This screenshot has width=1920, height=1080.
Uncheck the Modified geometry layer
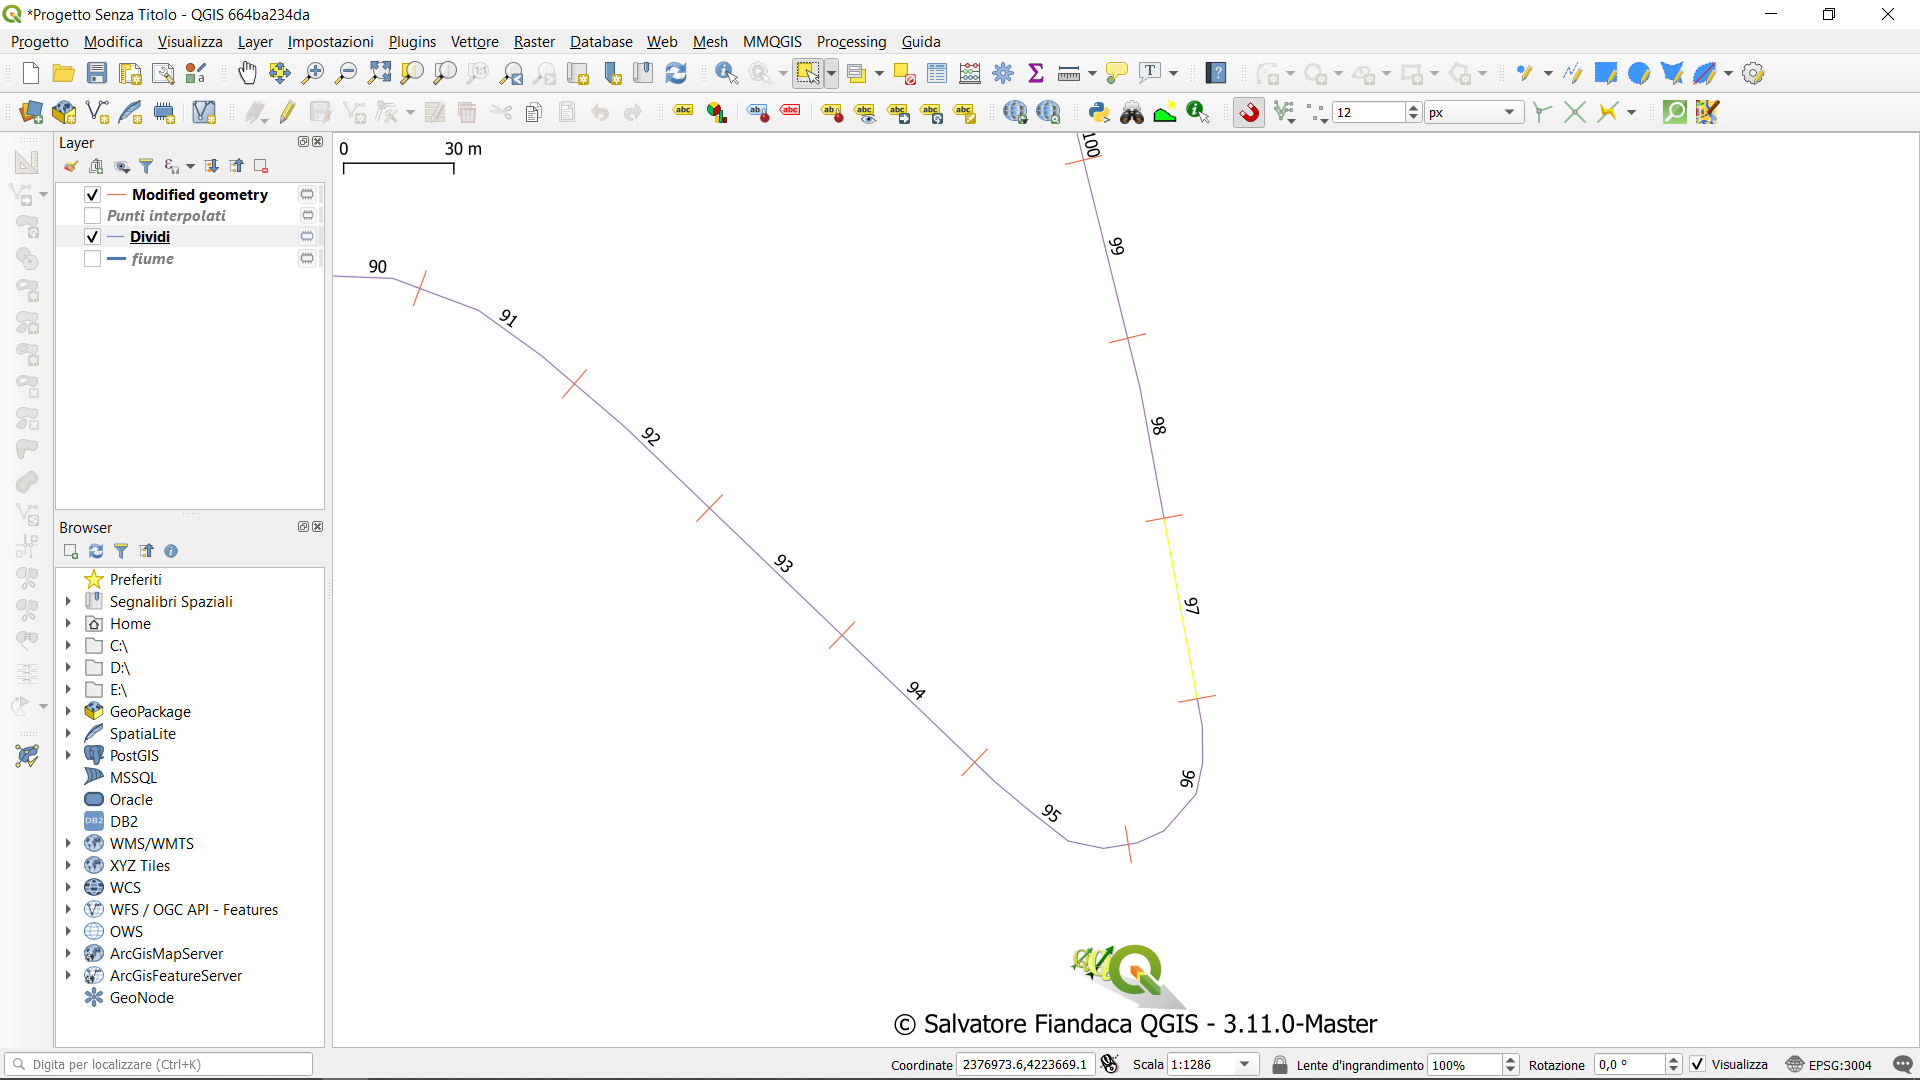pyautogui.click(x=92, y=195)
